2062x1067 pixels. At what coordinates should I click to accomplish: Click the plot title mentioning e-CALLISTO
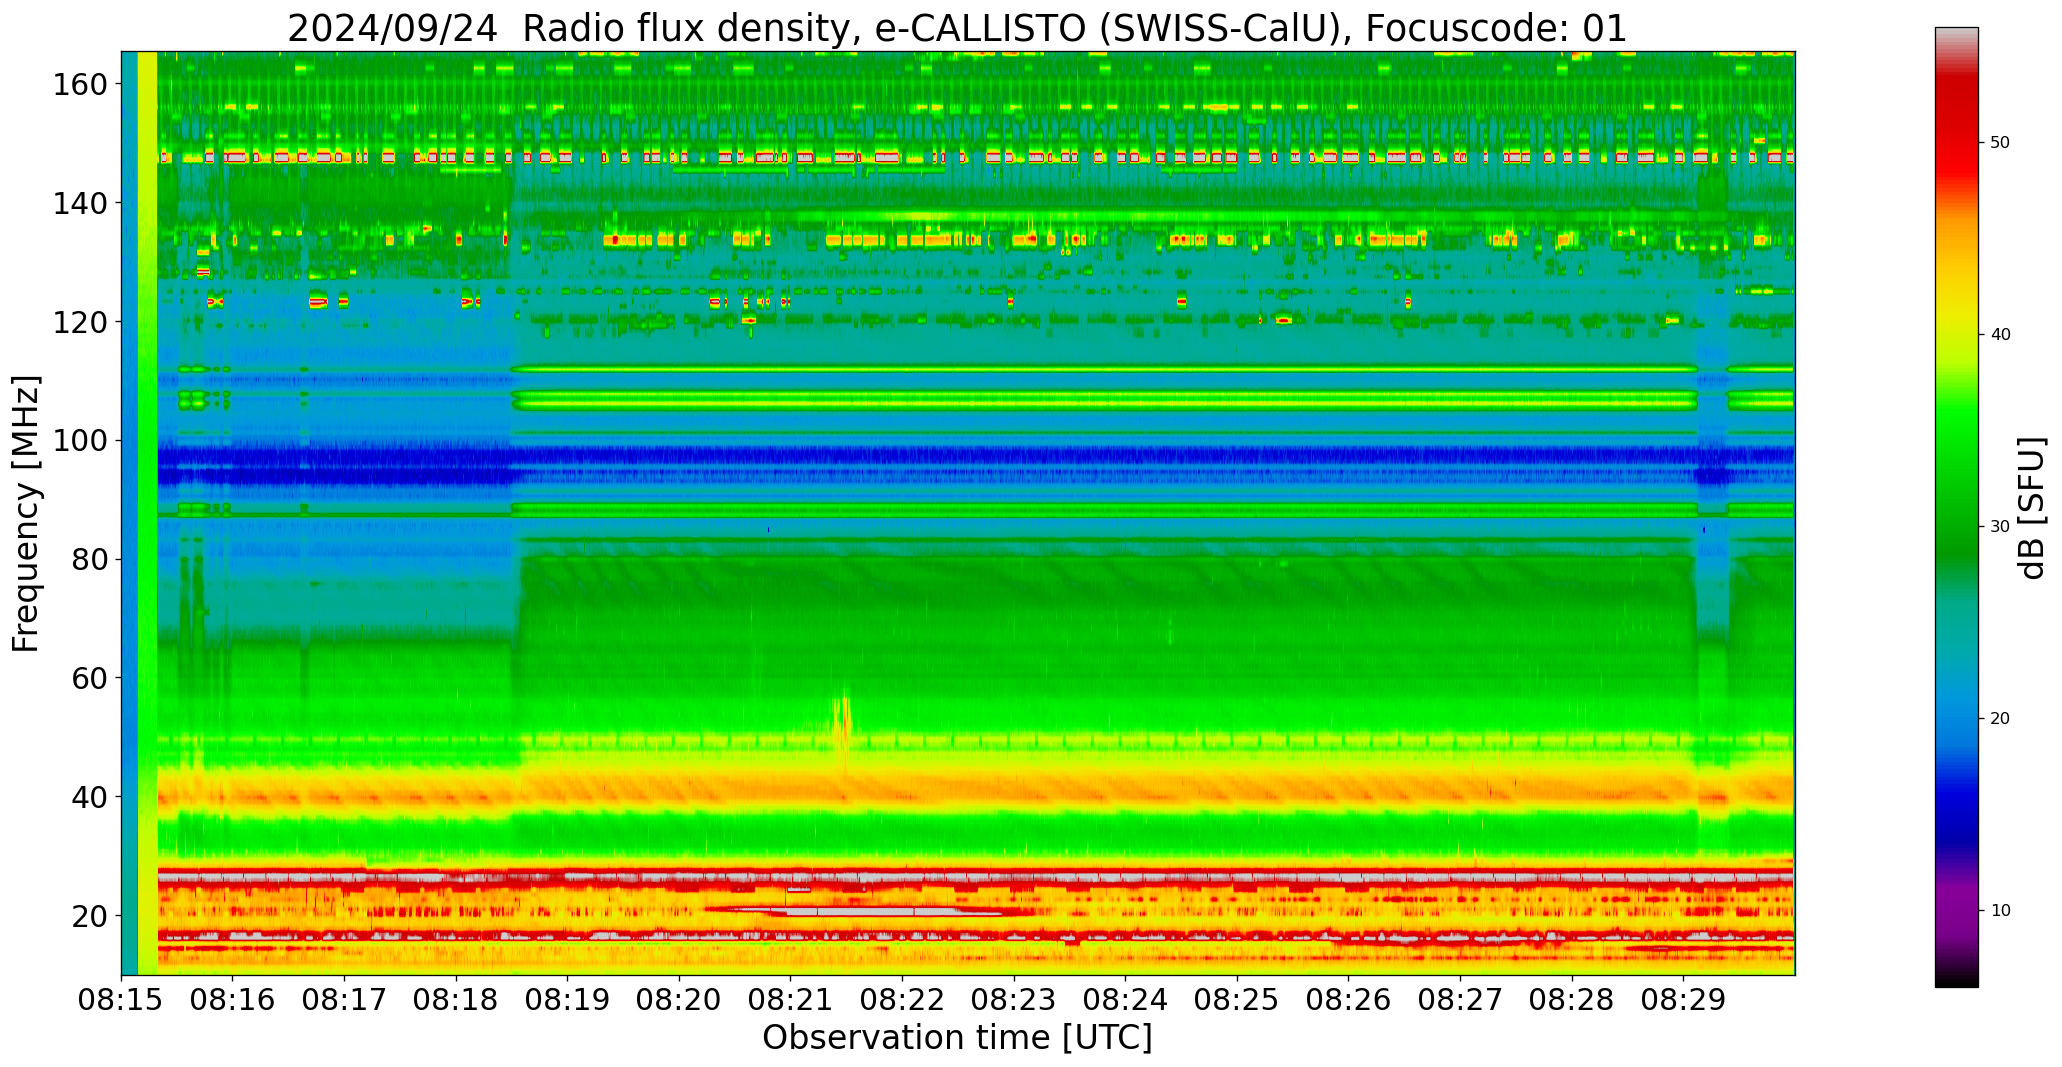click(x=957, y=28)
